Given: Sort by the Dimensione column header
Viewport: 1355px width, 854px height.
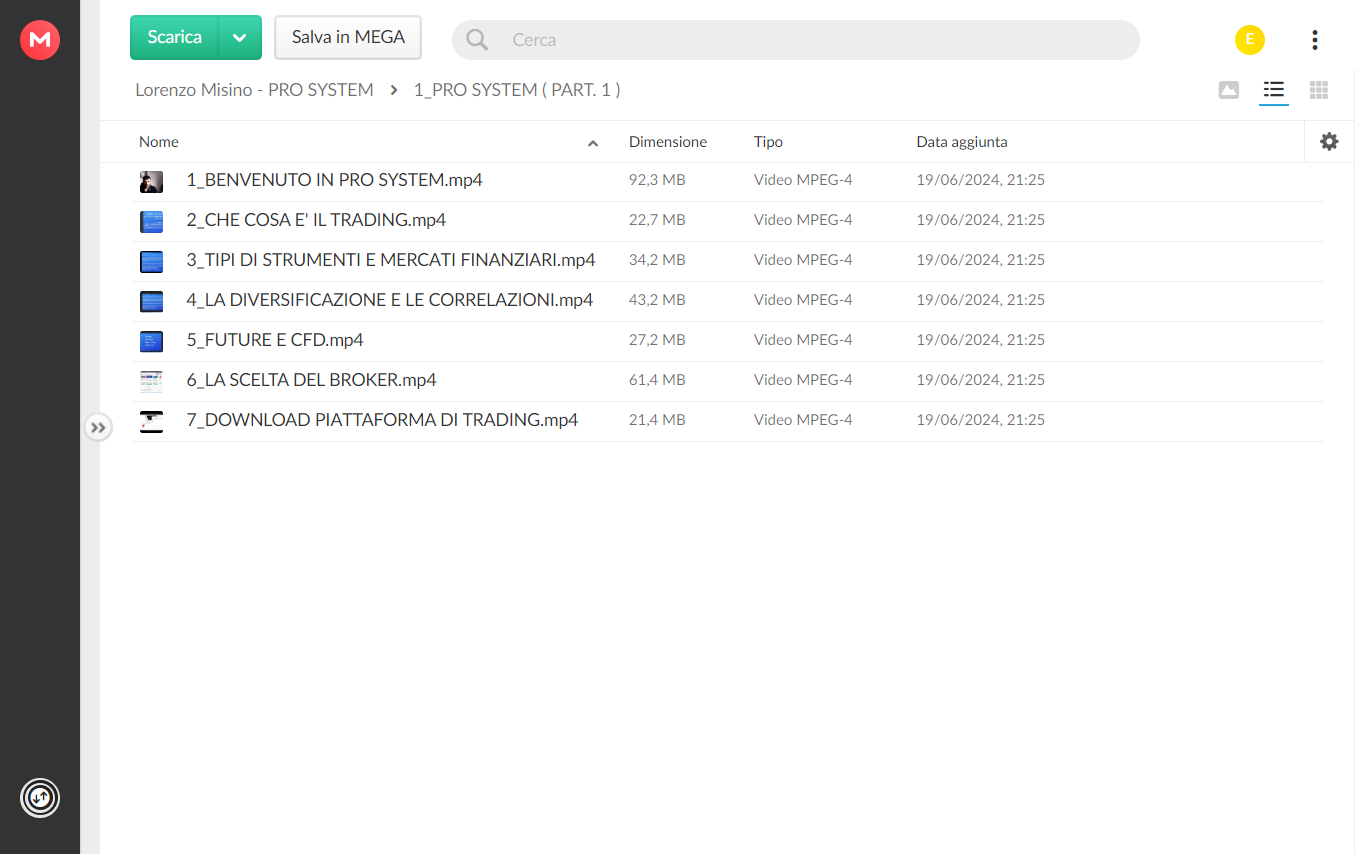Looking at the screenshot, I should click(668, 142).
